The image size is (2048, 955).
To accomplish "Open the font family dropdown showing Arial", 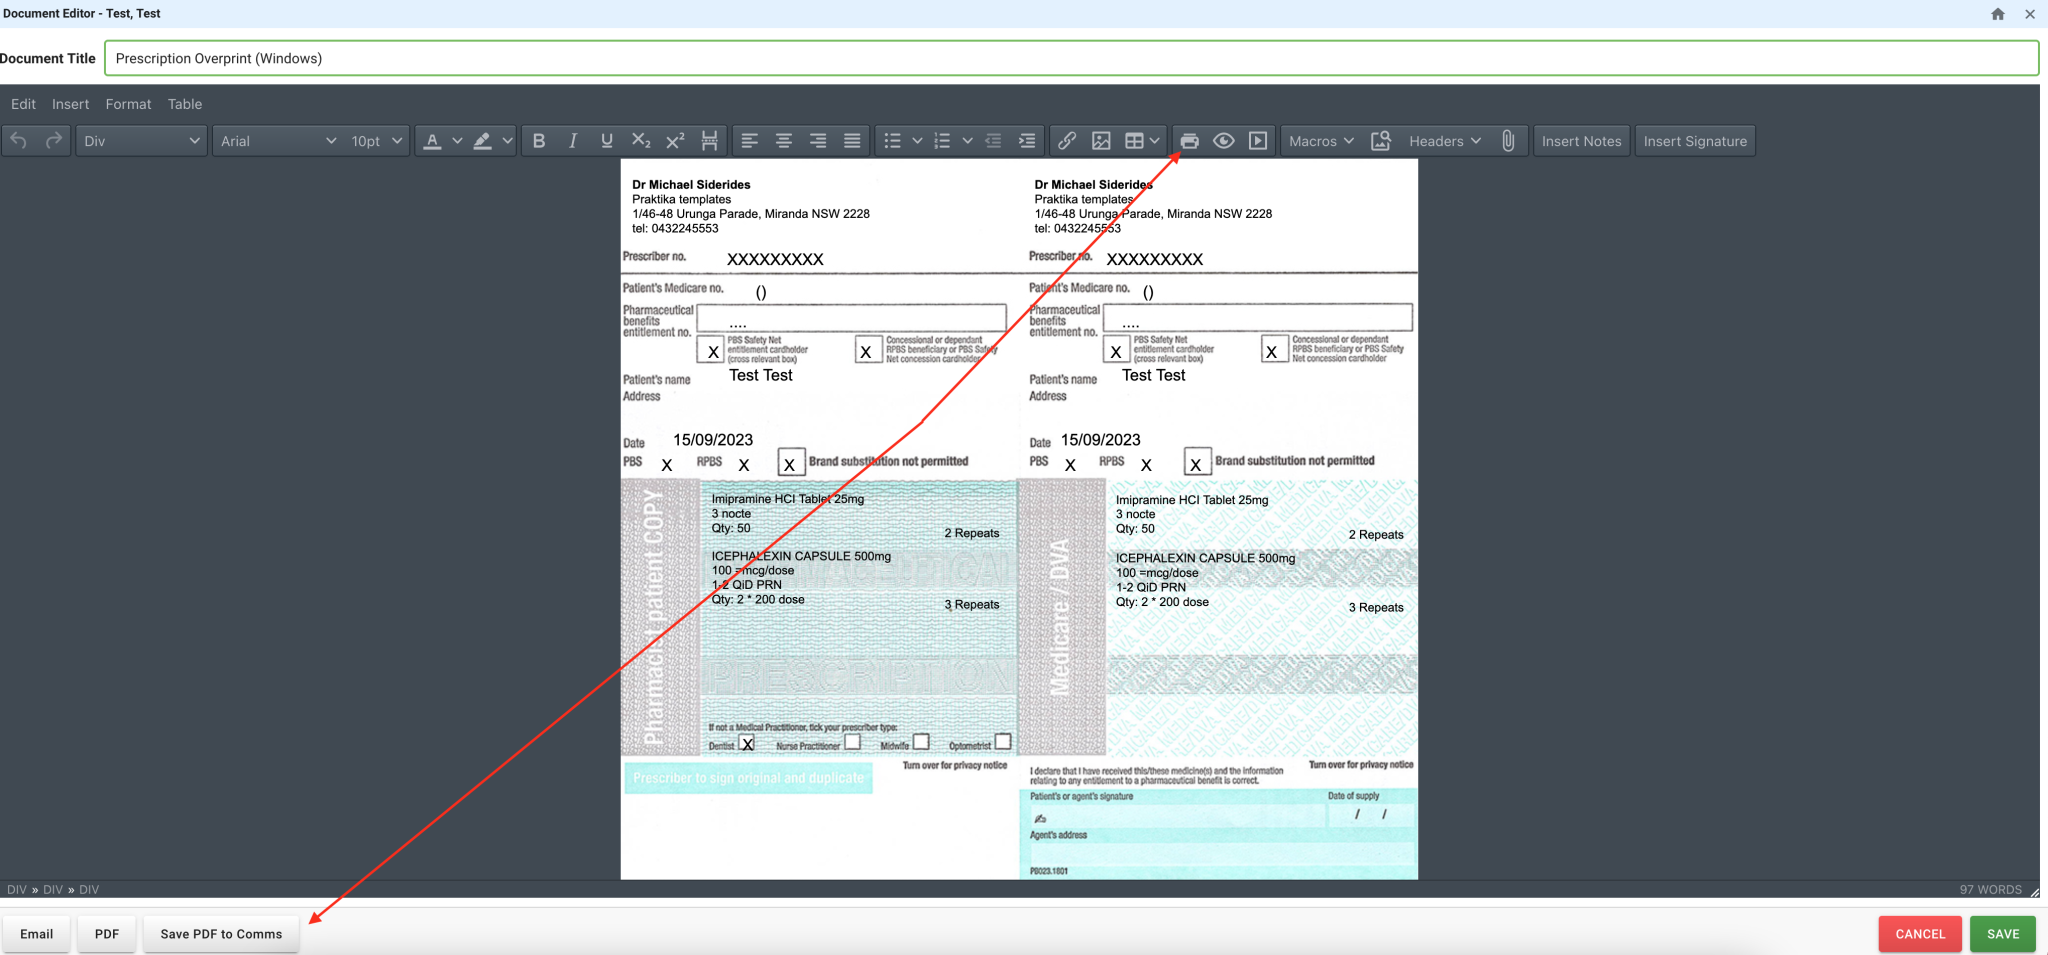I will (279, 140).
